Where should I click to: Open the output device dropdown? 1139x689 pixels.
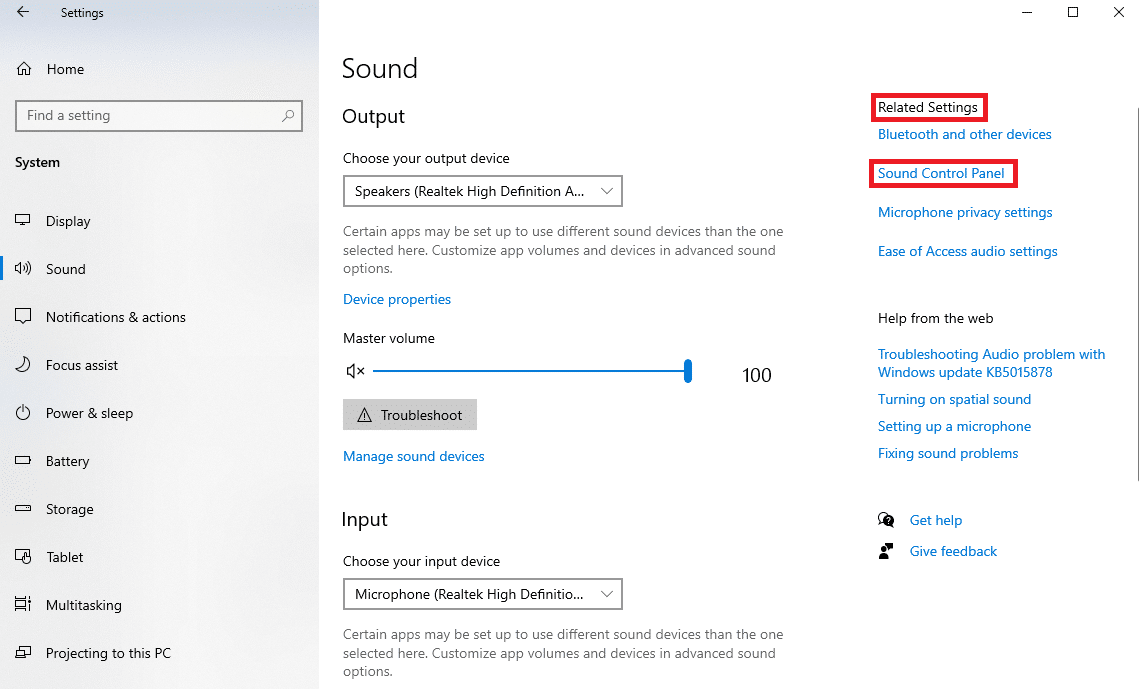[x=482, y=190]
